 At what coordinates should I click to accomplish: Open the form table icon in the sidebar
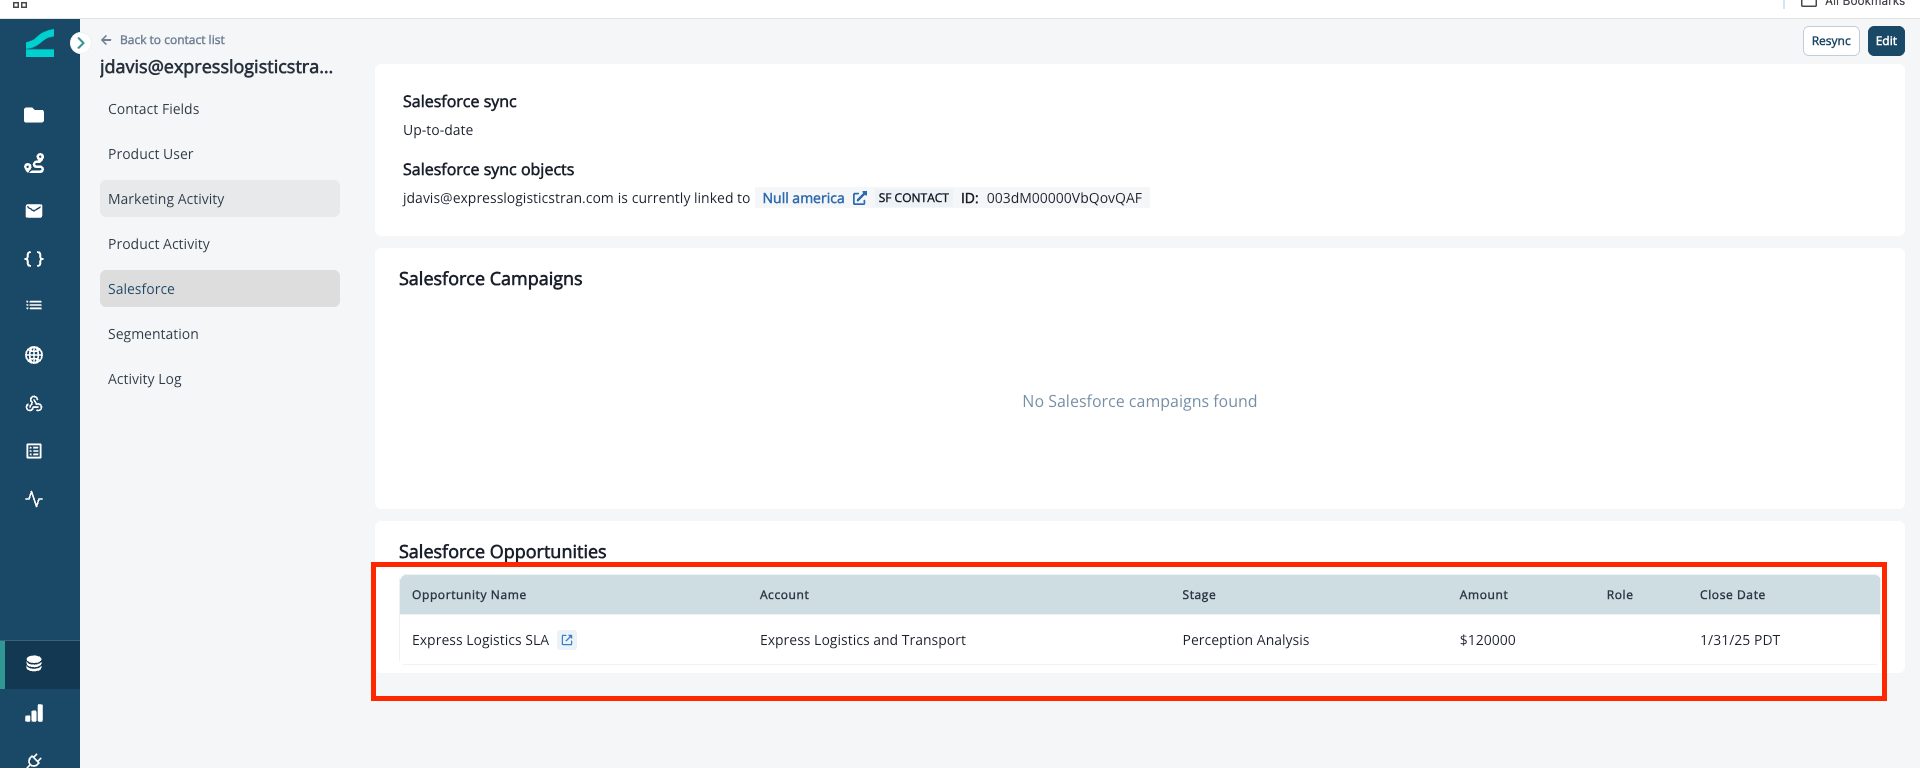click(34, 451)
